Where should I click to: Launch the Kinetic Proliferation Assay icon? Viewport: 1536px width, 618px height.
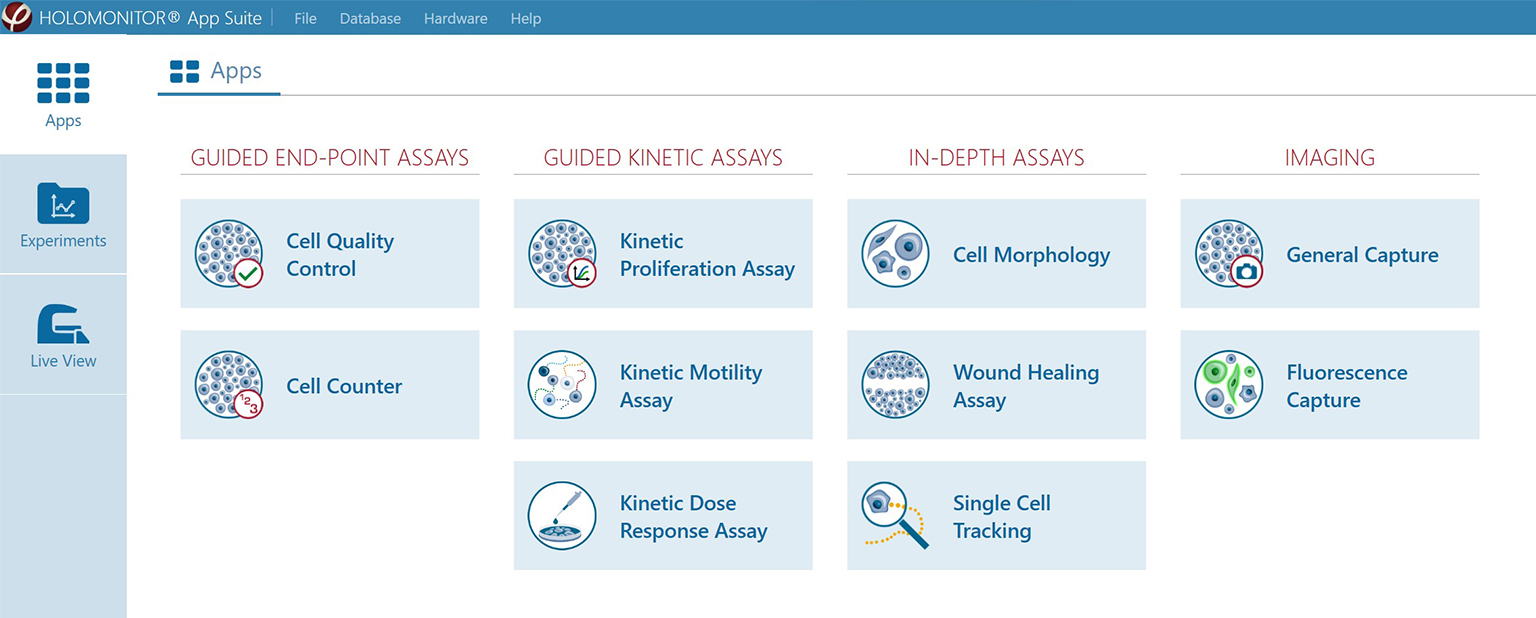coord(562,253)
